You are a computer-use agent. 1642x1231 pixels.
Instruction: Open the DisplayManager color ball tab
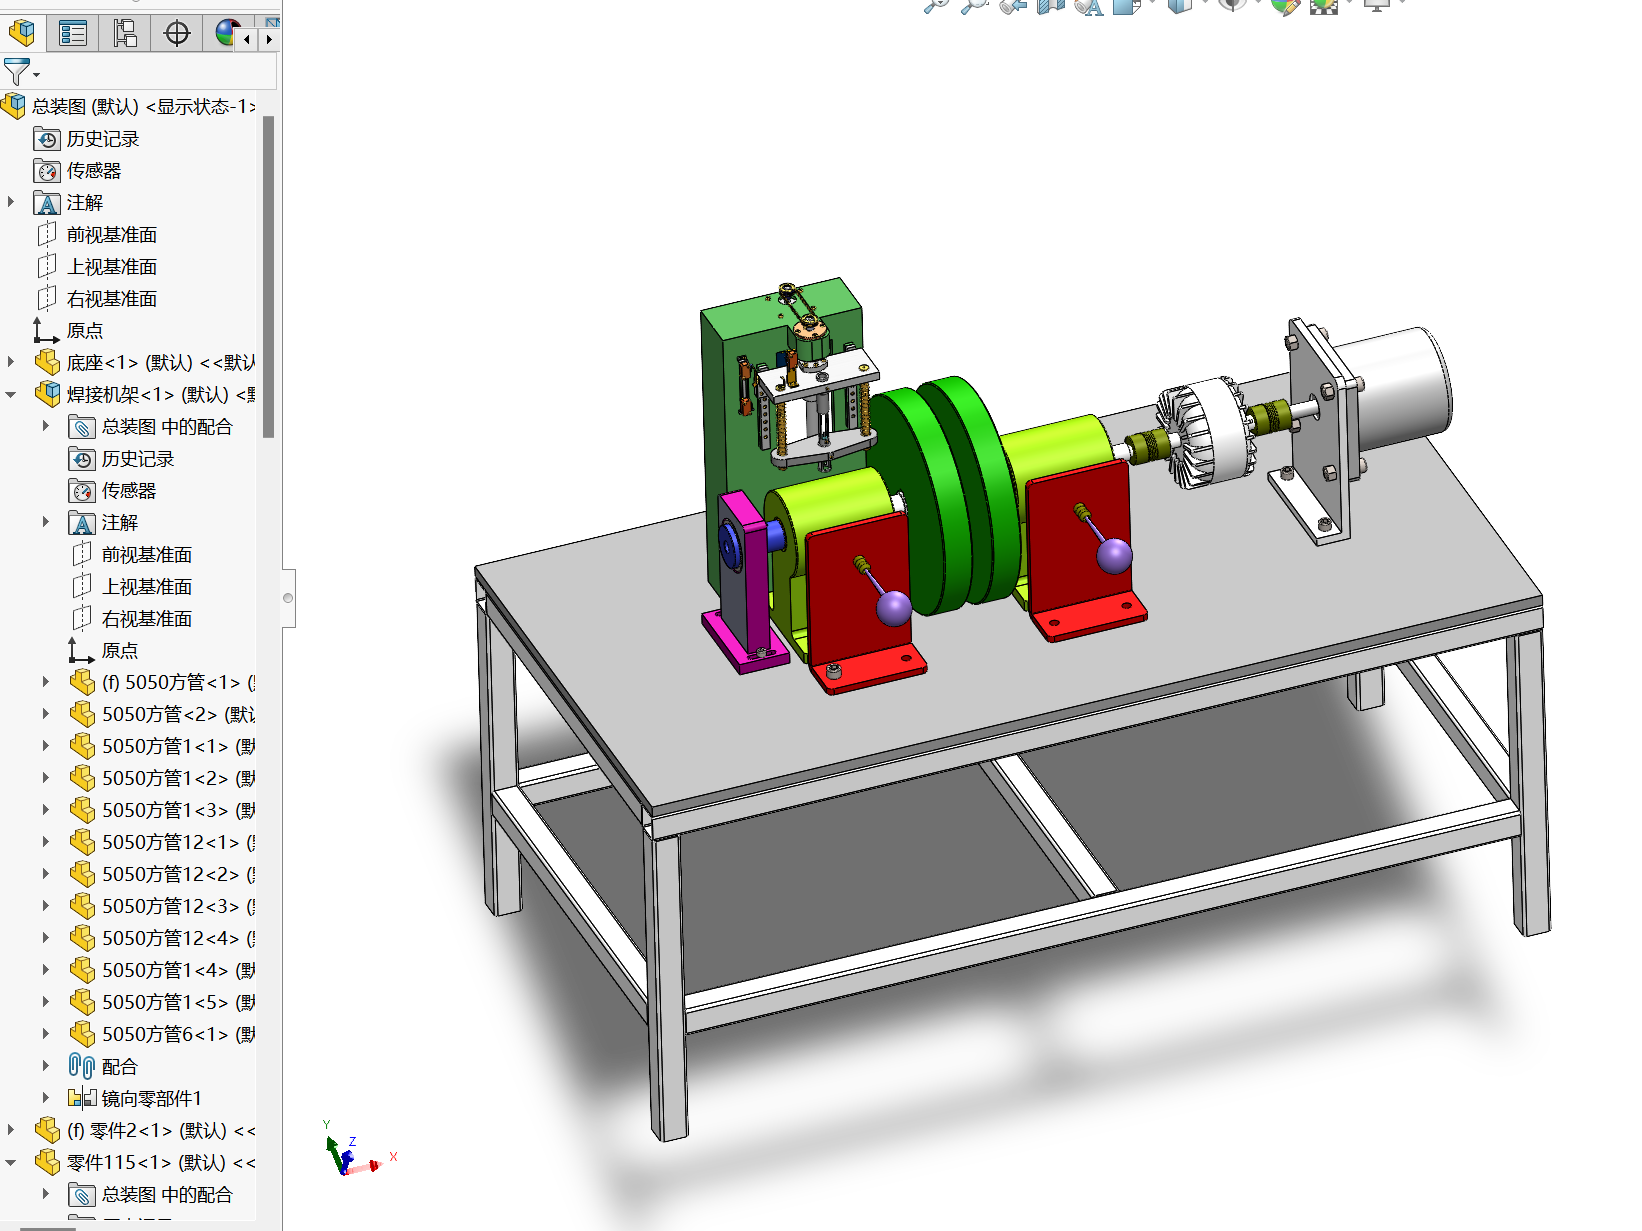pyautogui.click(x=227, y=33)
